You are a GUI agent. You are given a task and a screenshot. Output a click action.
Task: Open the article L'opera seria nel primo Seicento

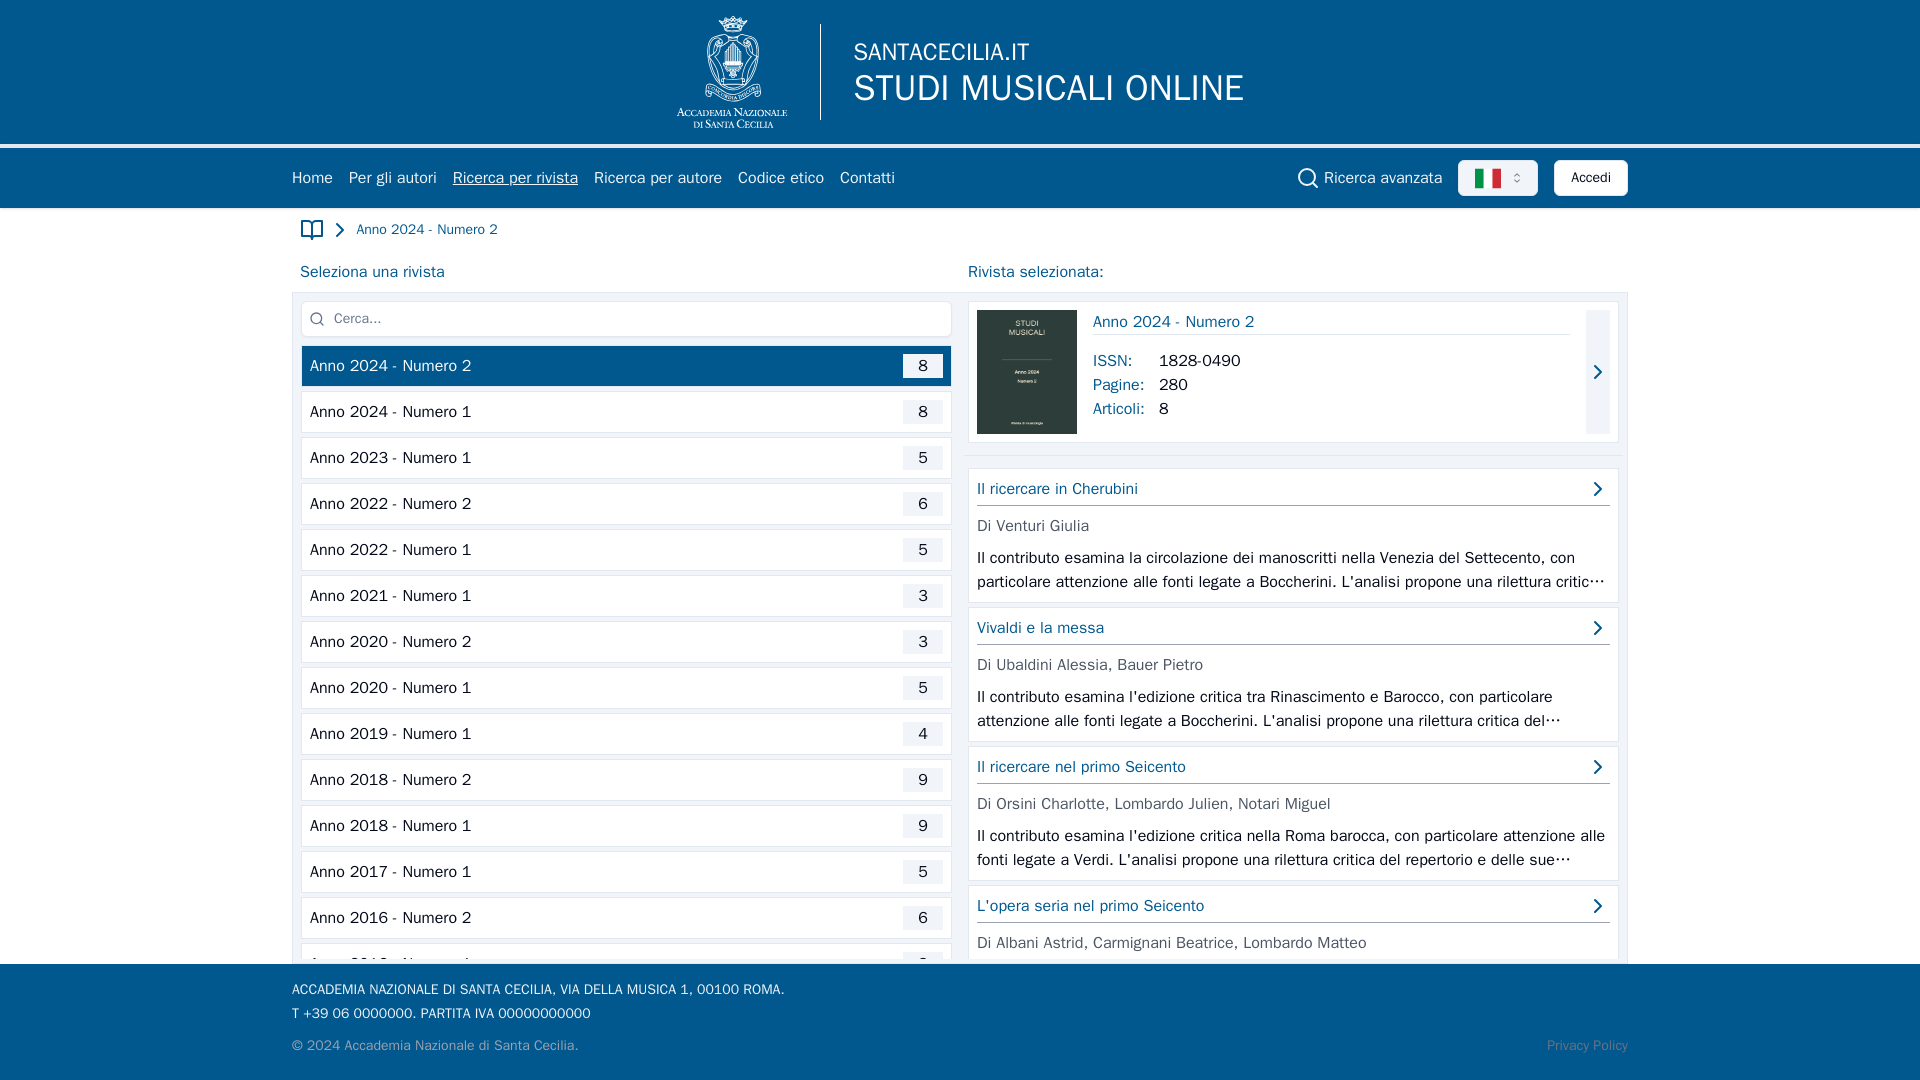(x=1090, y=906)
